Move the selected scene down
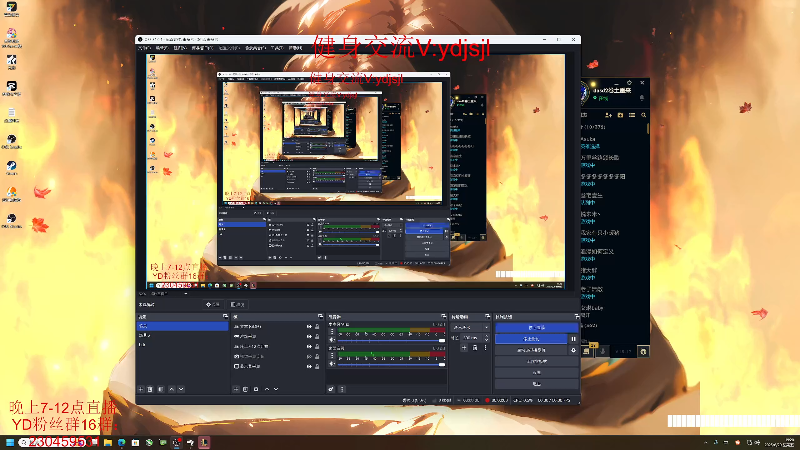Viewport: 800px width, 450px height. [181, 389]
